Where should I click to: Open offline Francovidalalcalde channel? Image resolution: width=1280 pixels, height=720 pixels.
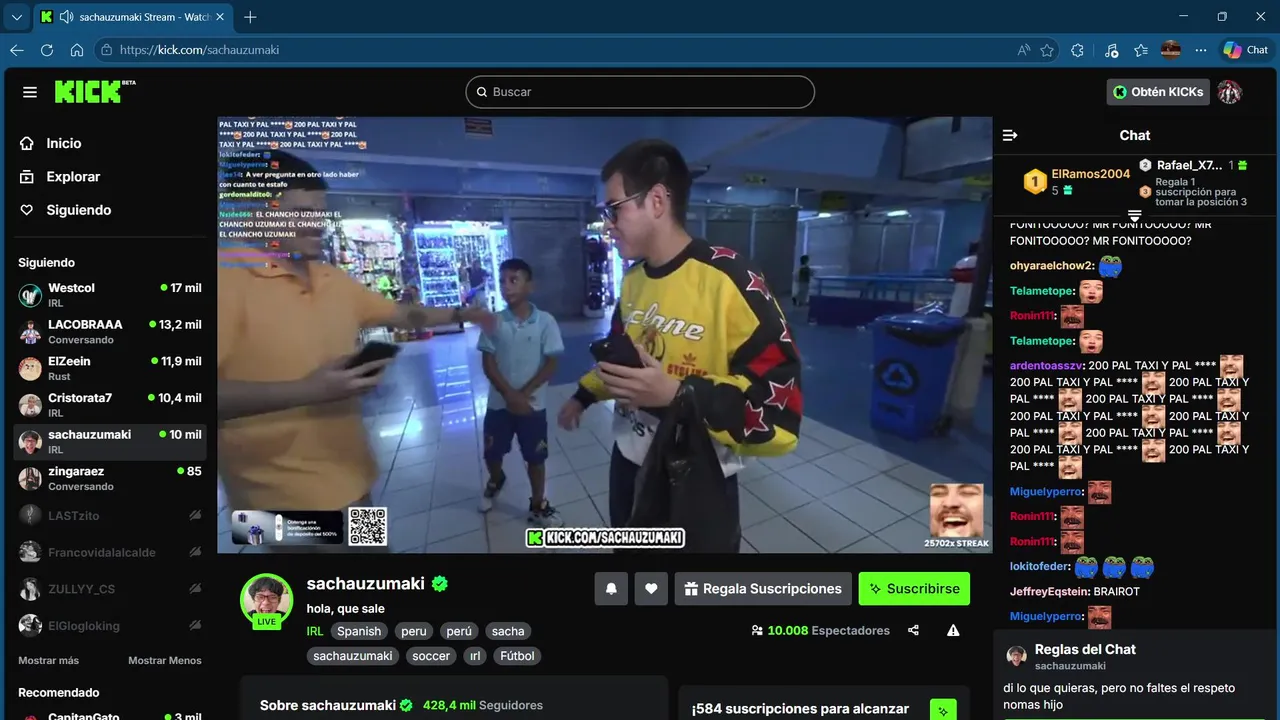[x=110, y=552]
